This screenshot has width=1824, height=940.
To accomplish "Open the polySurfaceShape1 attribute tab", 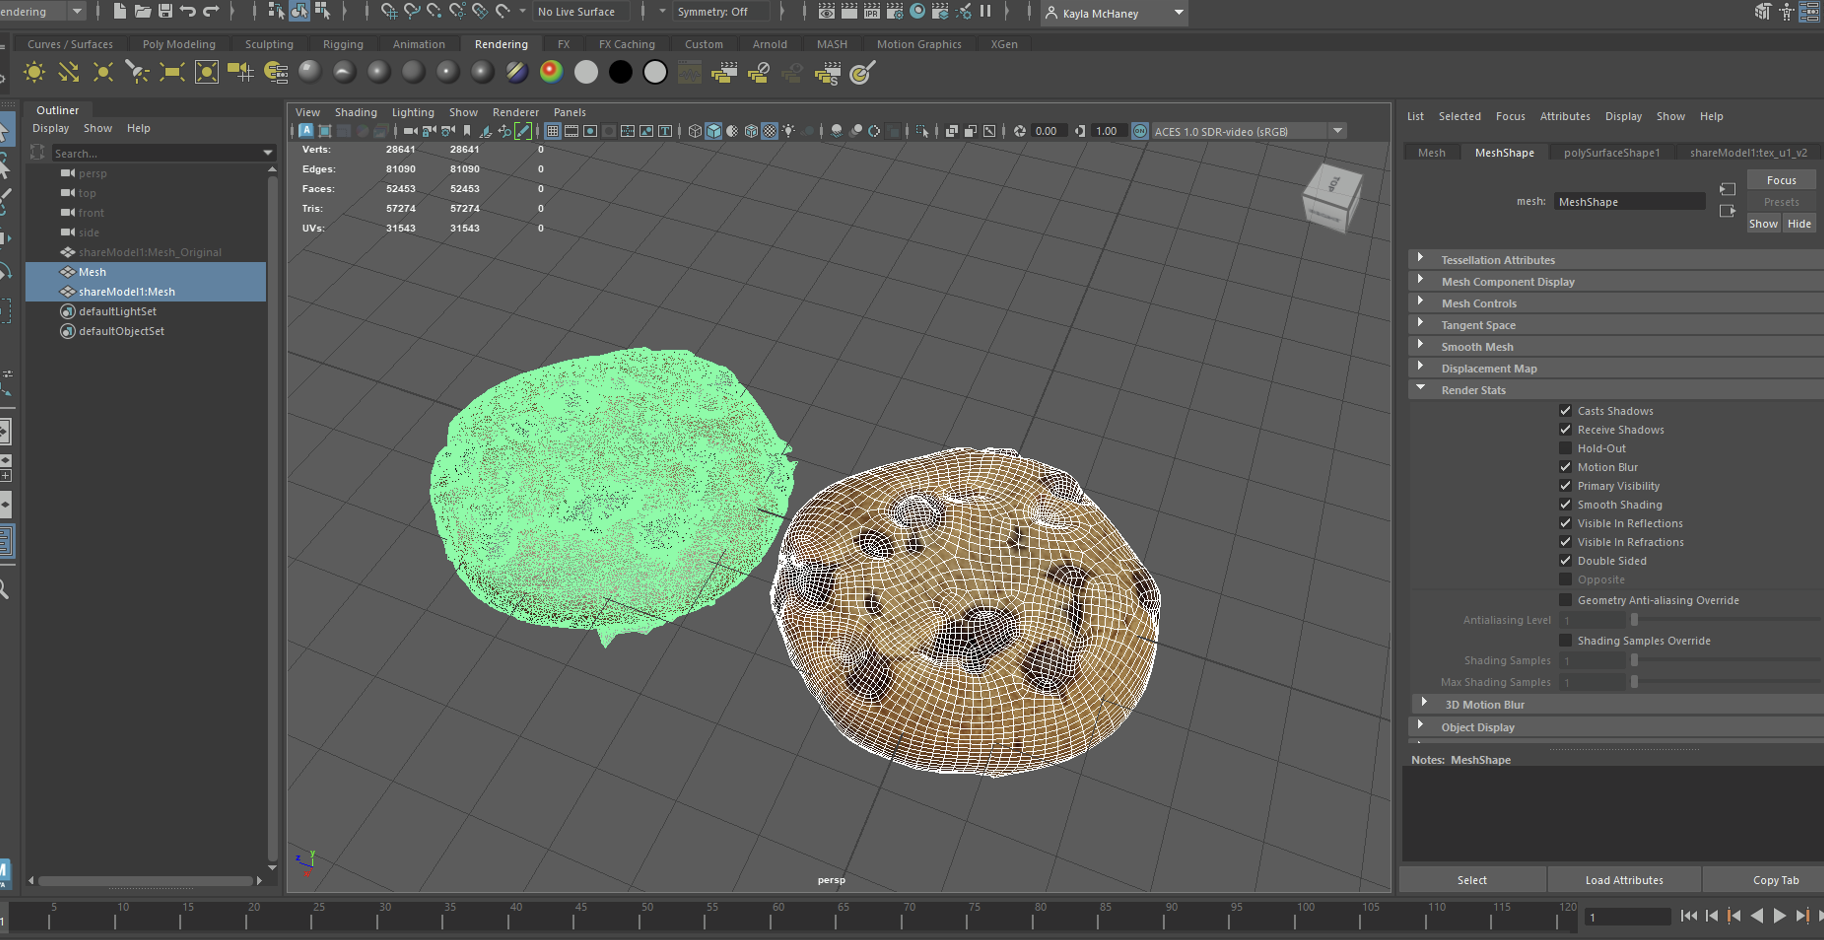I will coord(1612,153).
